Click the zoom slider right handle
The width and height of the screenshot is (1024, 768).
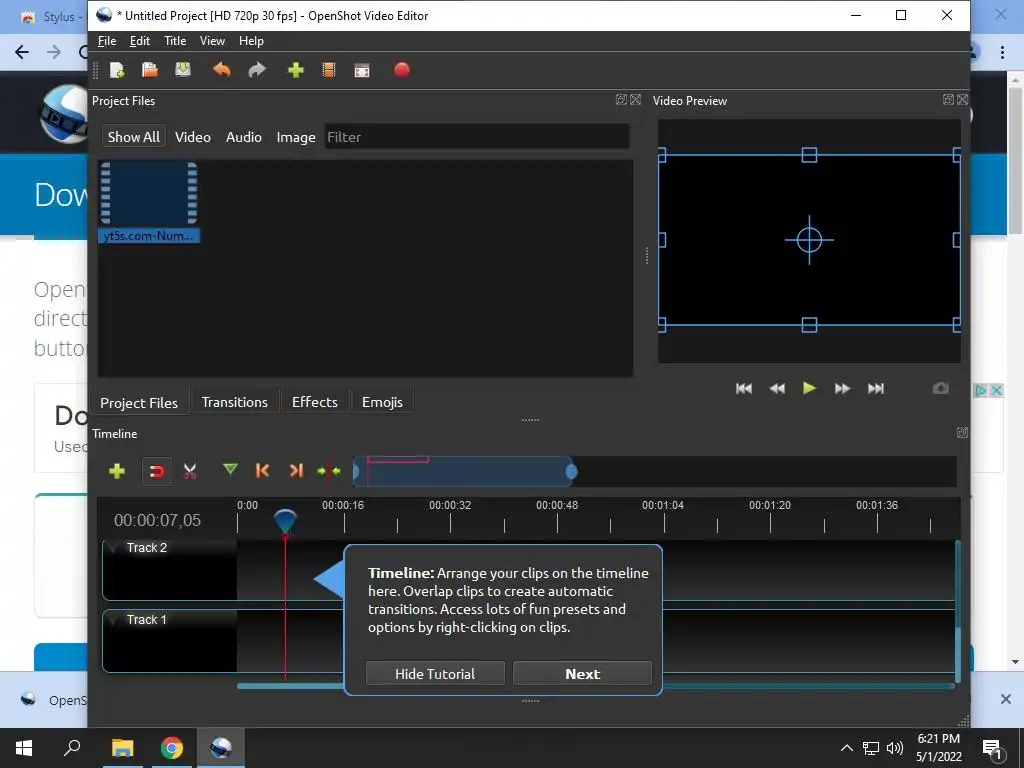pos(571,471)
